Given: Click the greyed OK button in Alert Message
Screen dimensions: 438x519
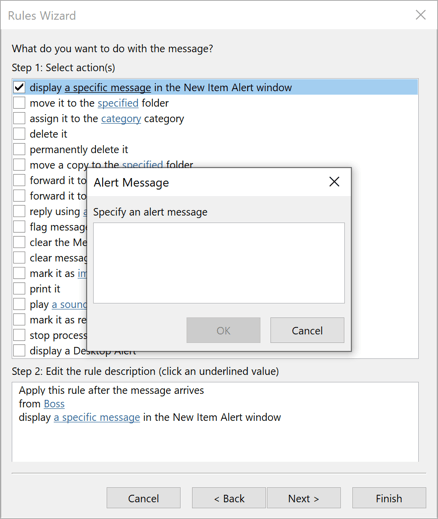Looking at the screenshot, I should [223, 330].
